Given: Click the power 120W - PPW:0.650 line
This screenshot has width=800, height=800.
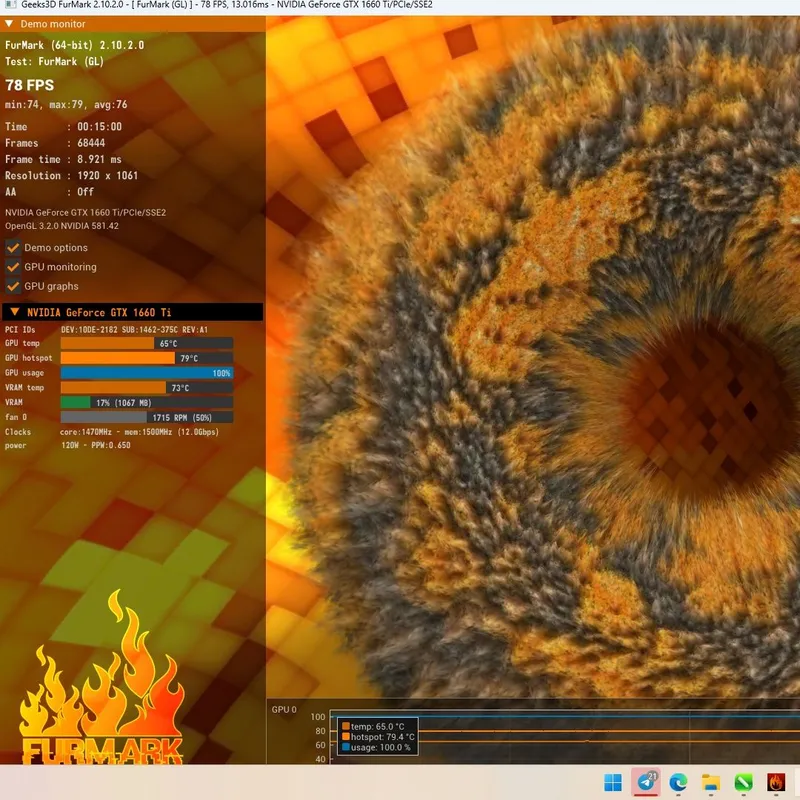Looking at the screenshot, I should coord(96,445).
